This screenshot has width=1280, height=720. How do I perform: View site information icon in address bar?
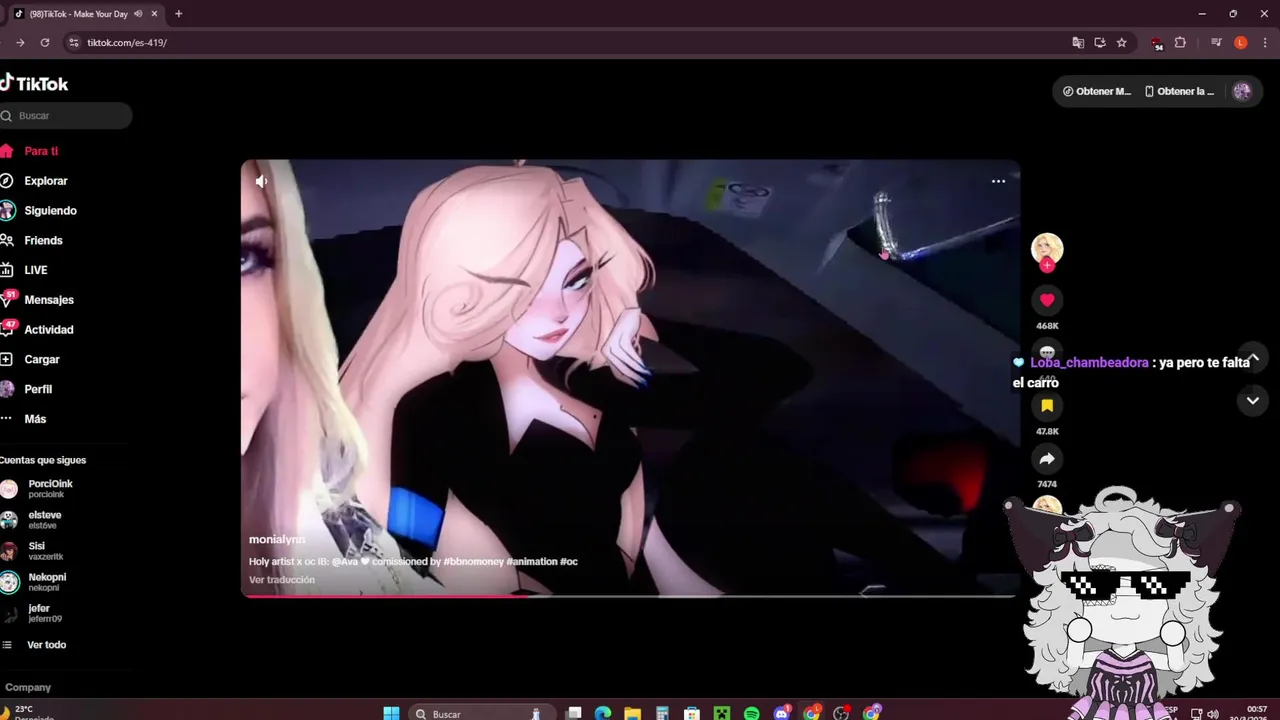coord(73,43)
